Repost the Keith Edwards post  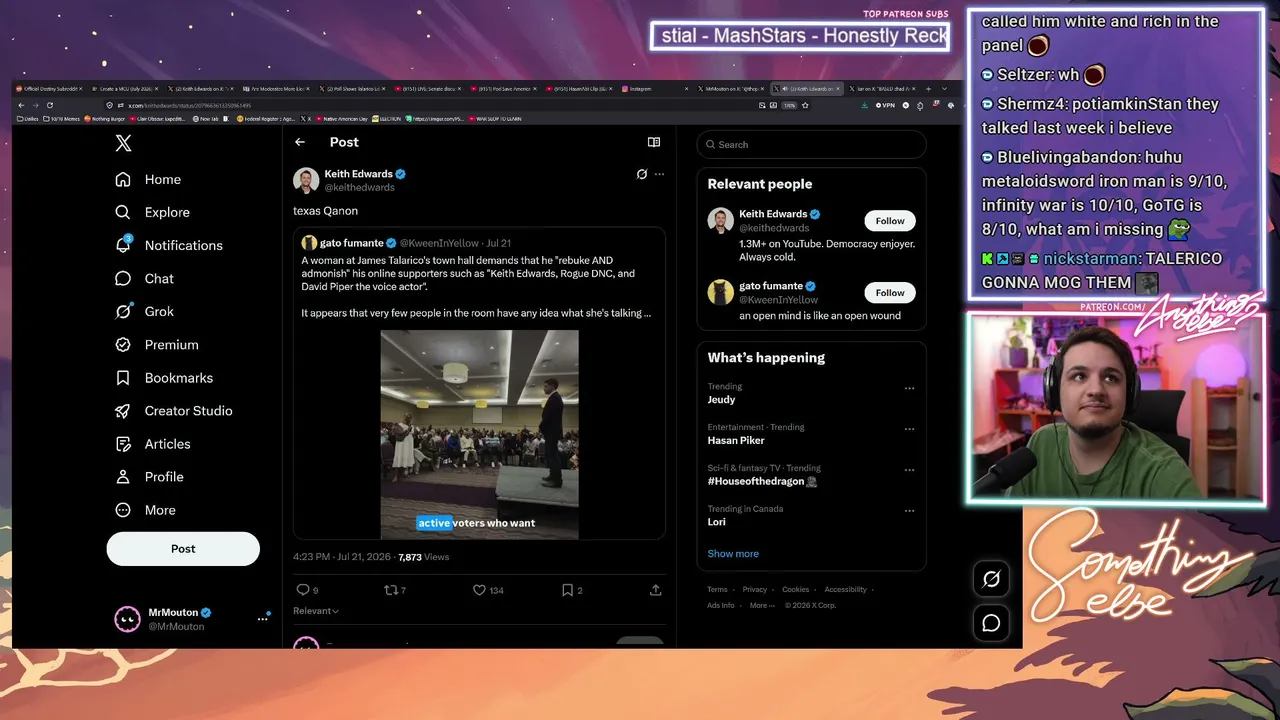point(391,590)
